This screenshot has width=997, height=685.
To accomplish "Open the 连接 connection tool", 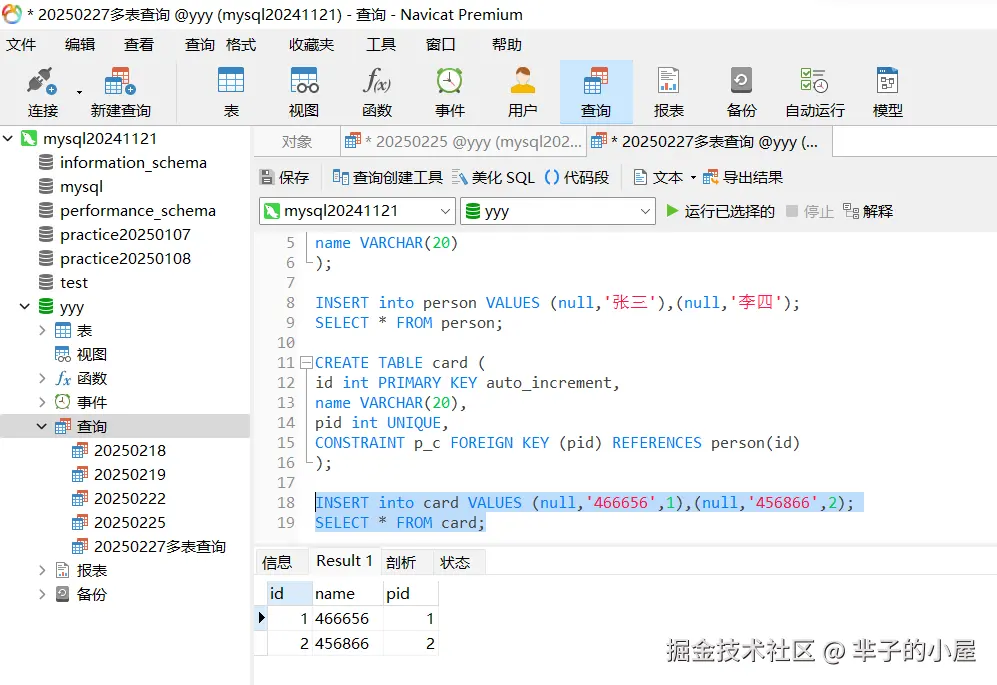I will [43, 93].
